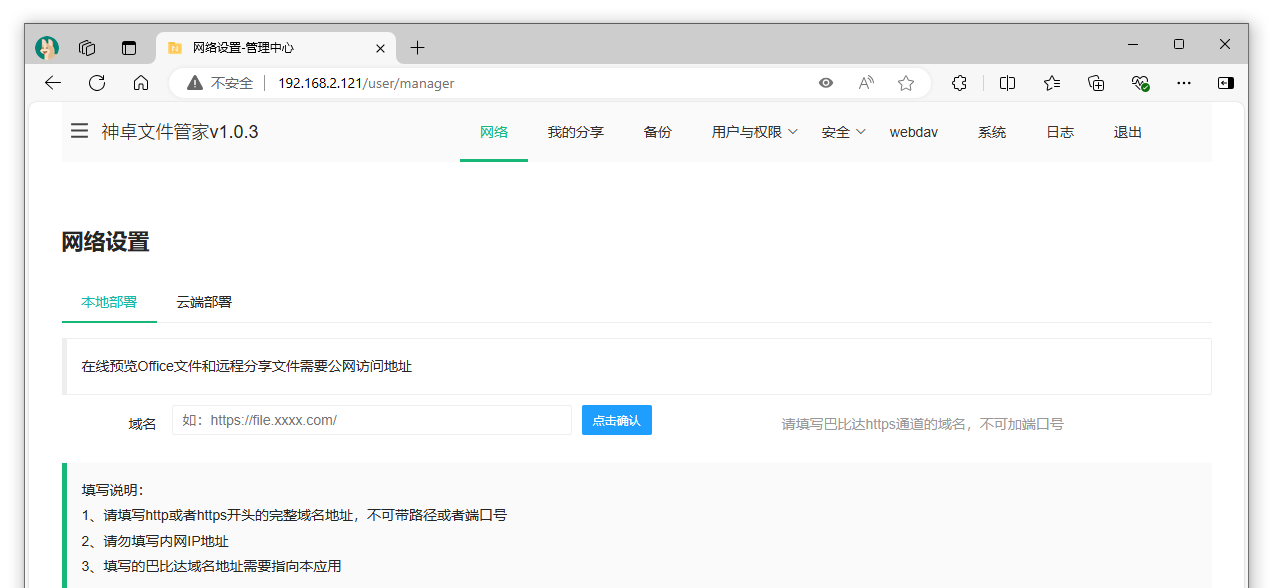Open browser extensions puzzle icon
Image resolution: width=1274 pixels, height=588 pixels.
tap(959, 83)
